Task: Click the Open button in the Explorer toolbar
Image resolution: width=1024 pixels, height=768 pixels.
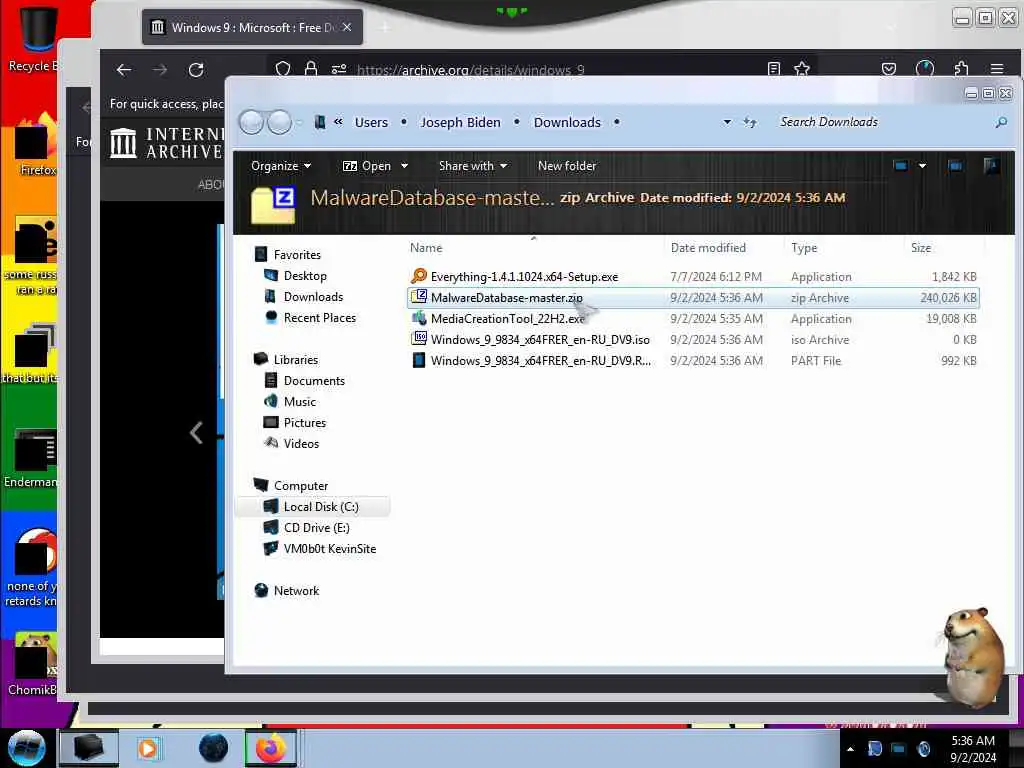Action: pos(366,166)
